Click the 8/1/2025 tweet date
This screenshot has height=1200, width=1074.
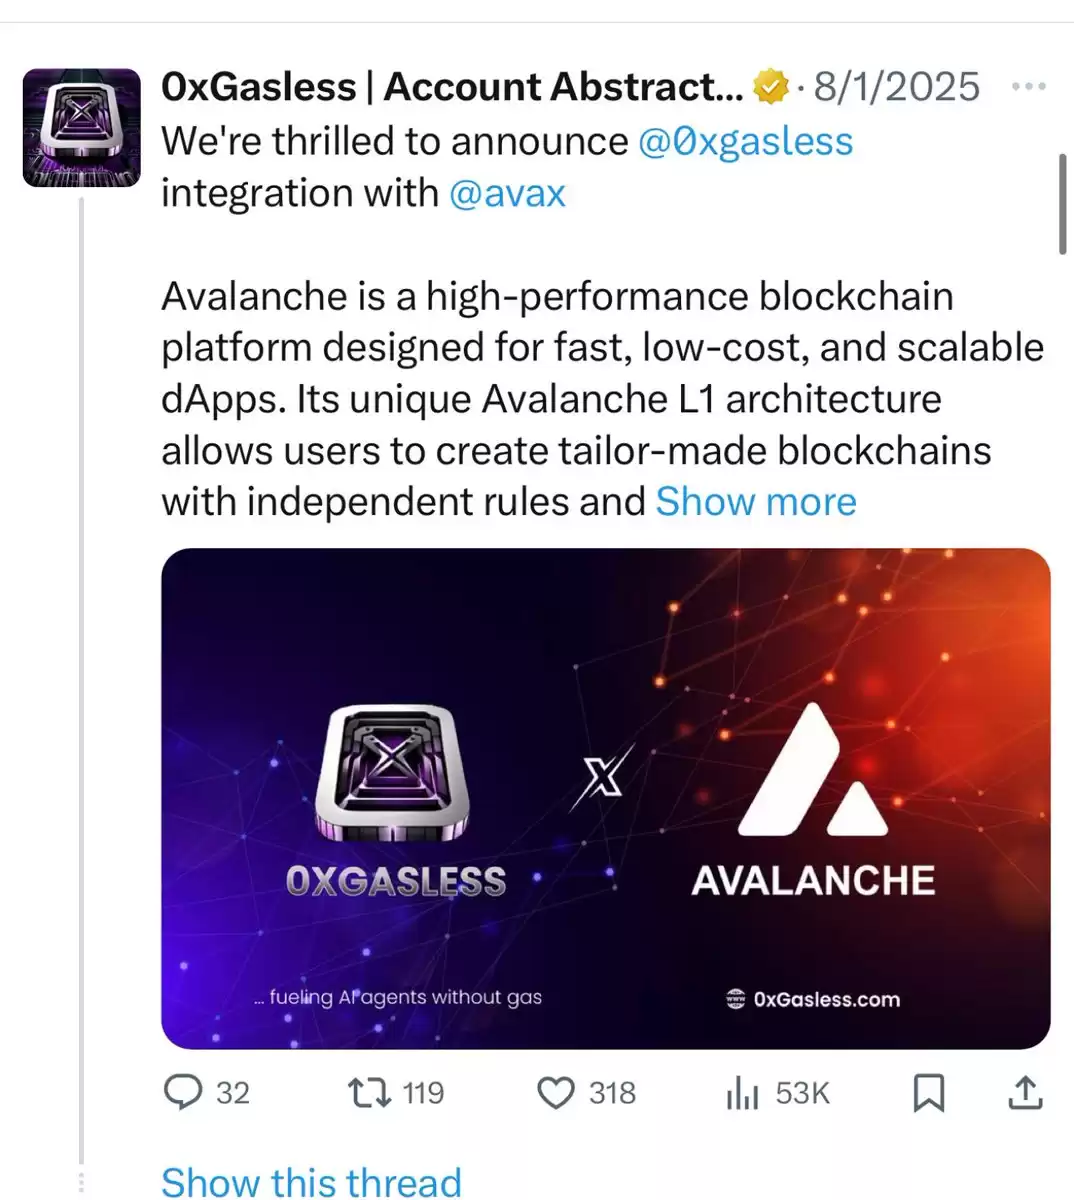tap(896, 87)
